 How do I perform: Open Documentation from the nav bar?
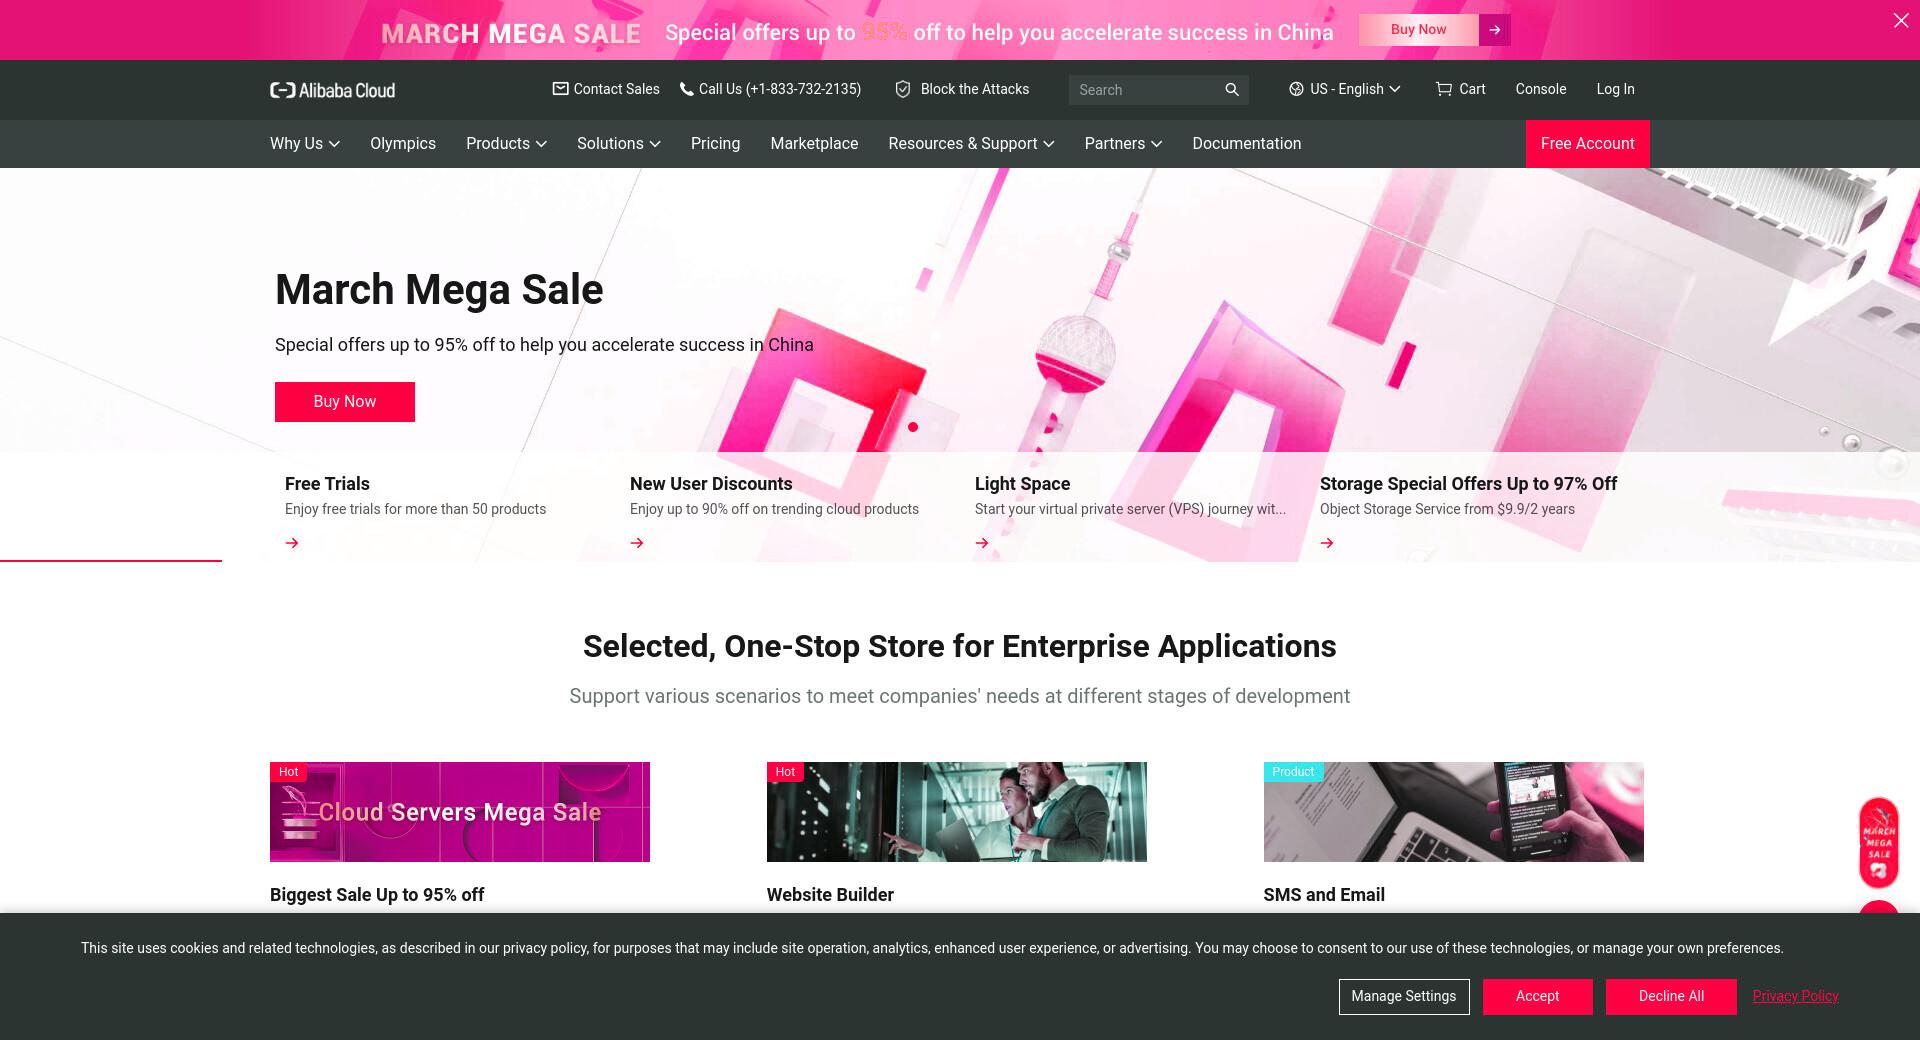1246,144
